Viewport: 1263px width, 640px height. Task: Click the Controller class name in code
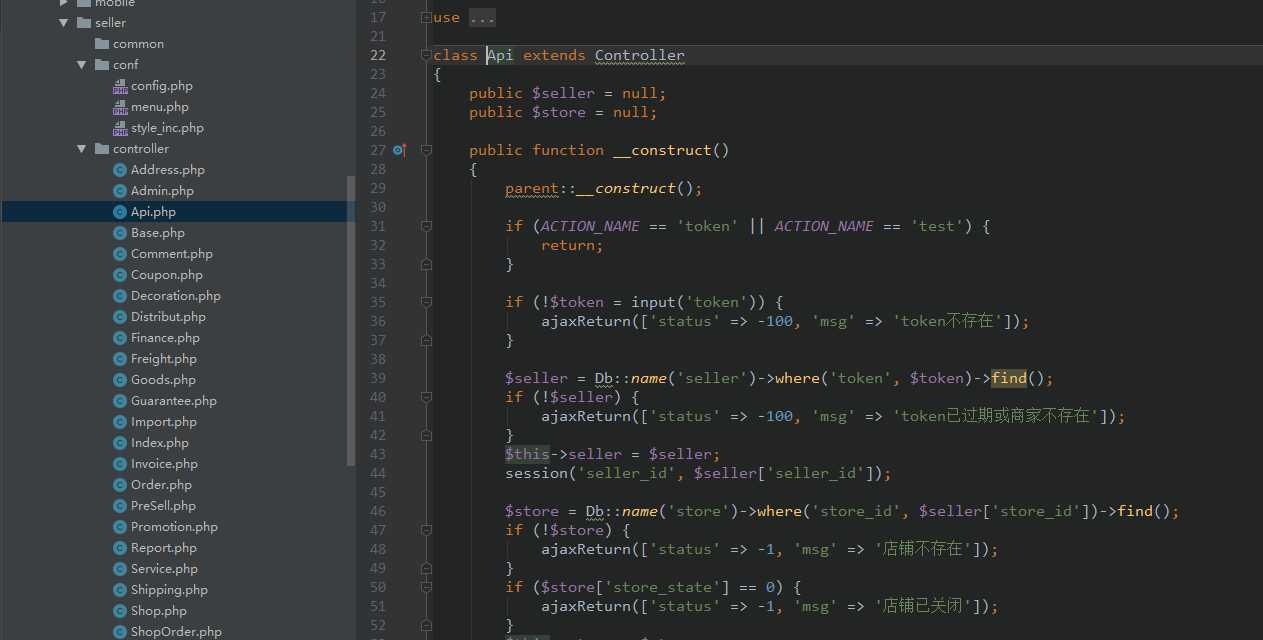pyautogui.click(x=639, y=56)
